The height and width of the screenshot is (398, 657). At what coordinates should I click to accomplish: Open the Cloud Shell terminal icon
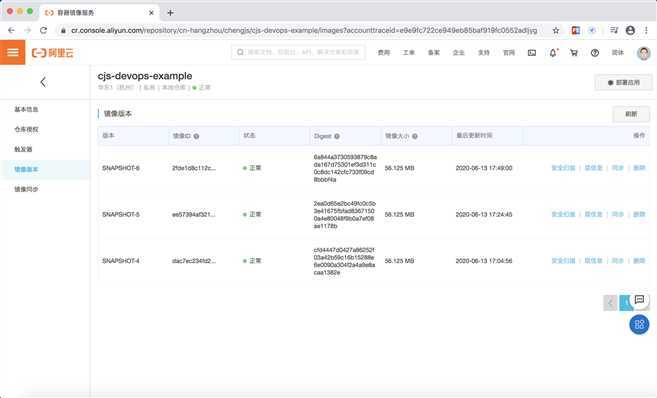coord(532,53)
